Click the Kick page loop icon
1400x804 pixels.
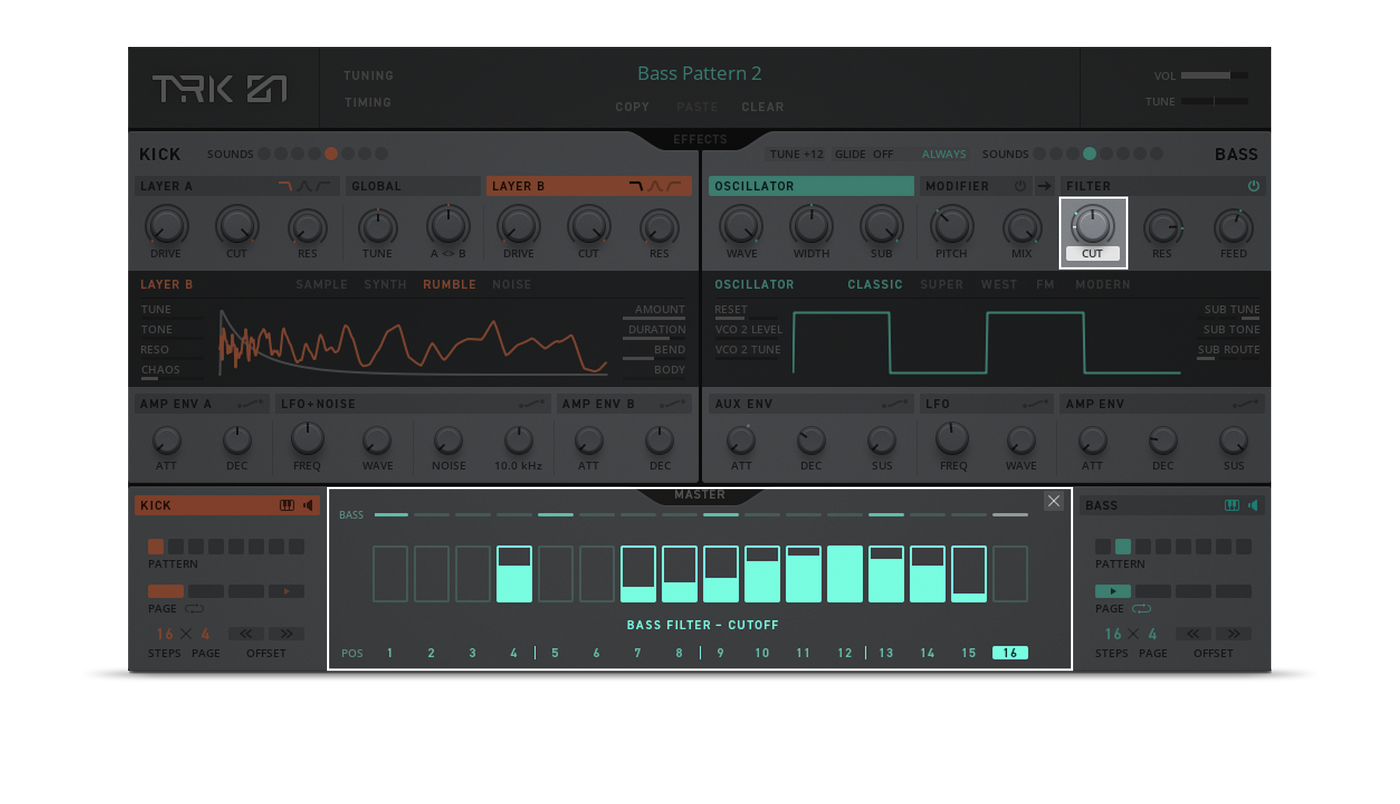(x=194, y=609)
